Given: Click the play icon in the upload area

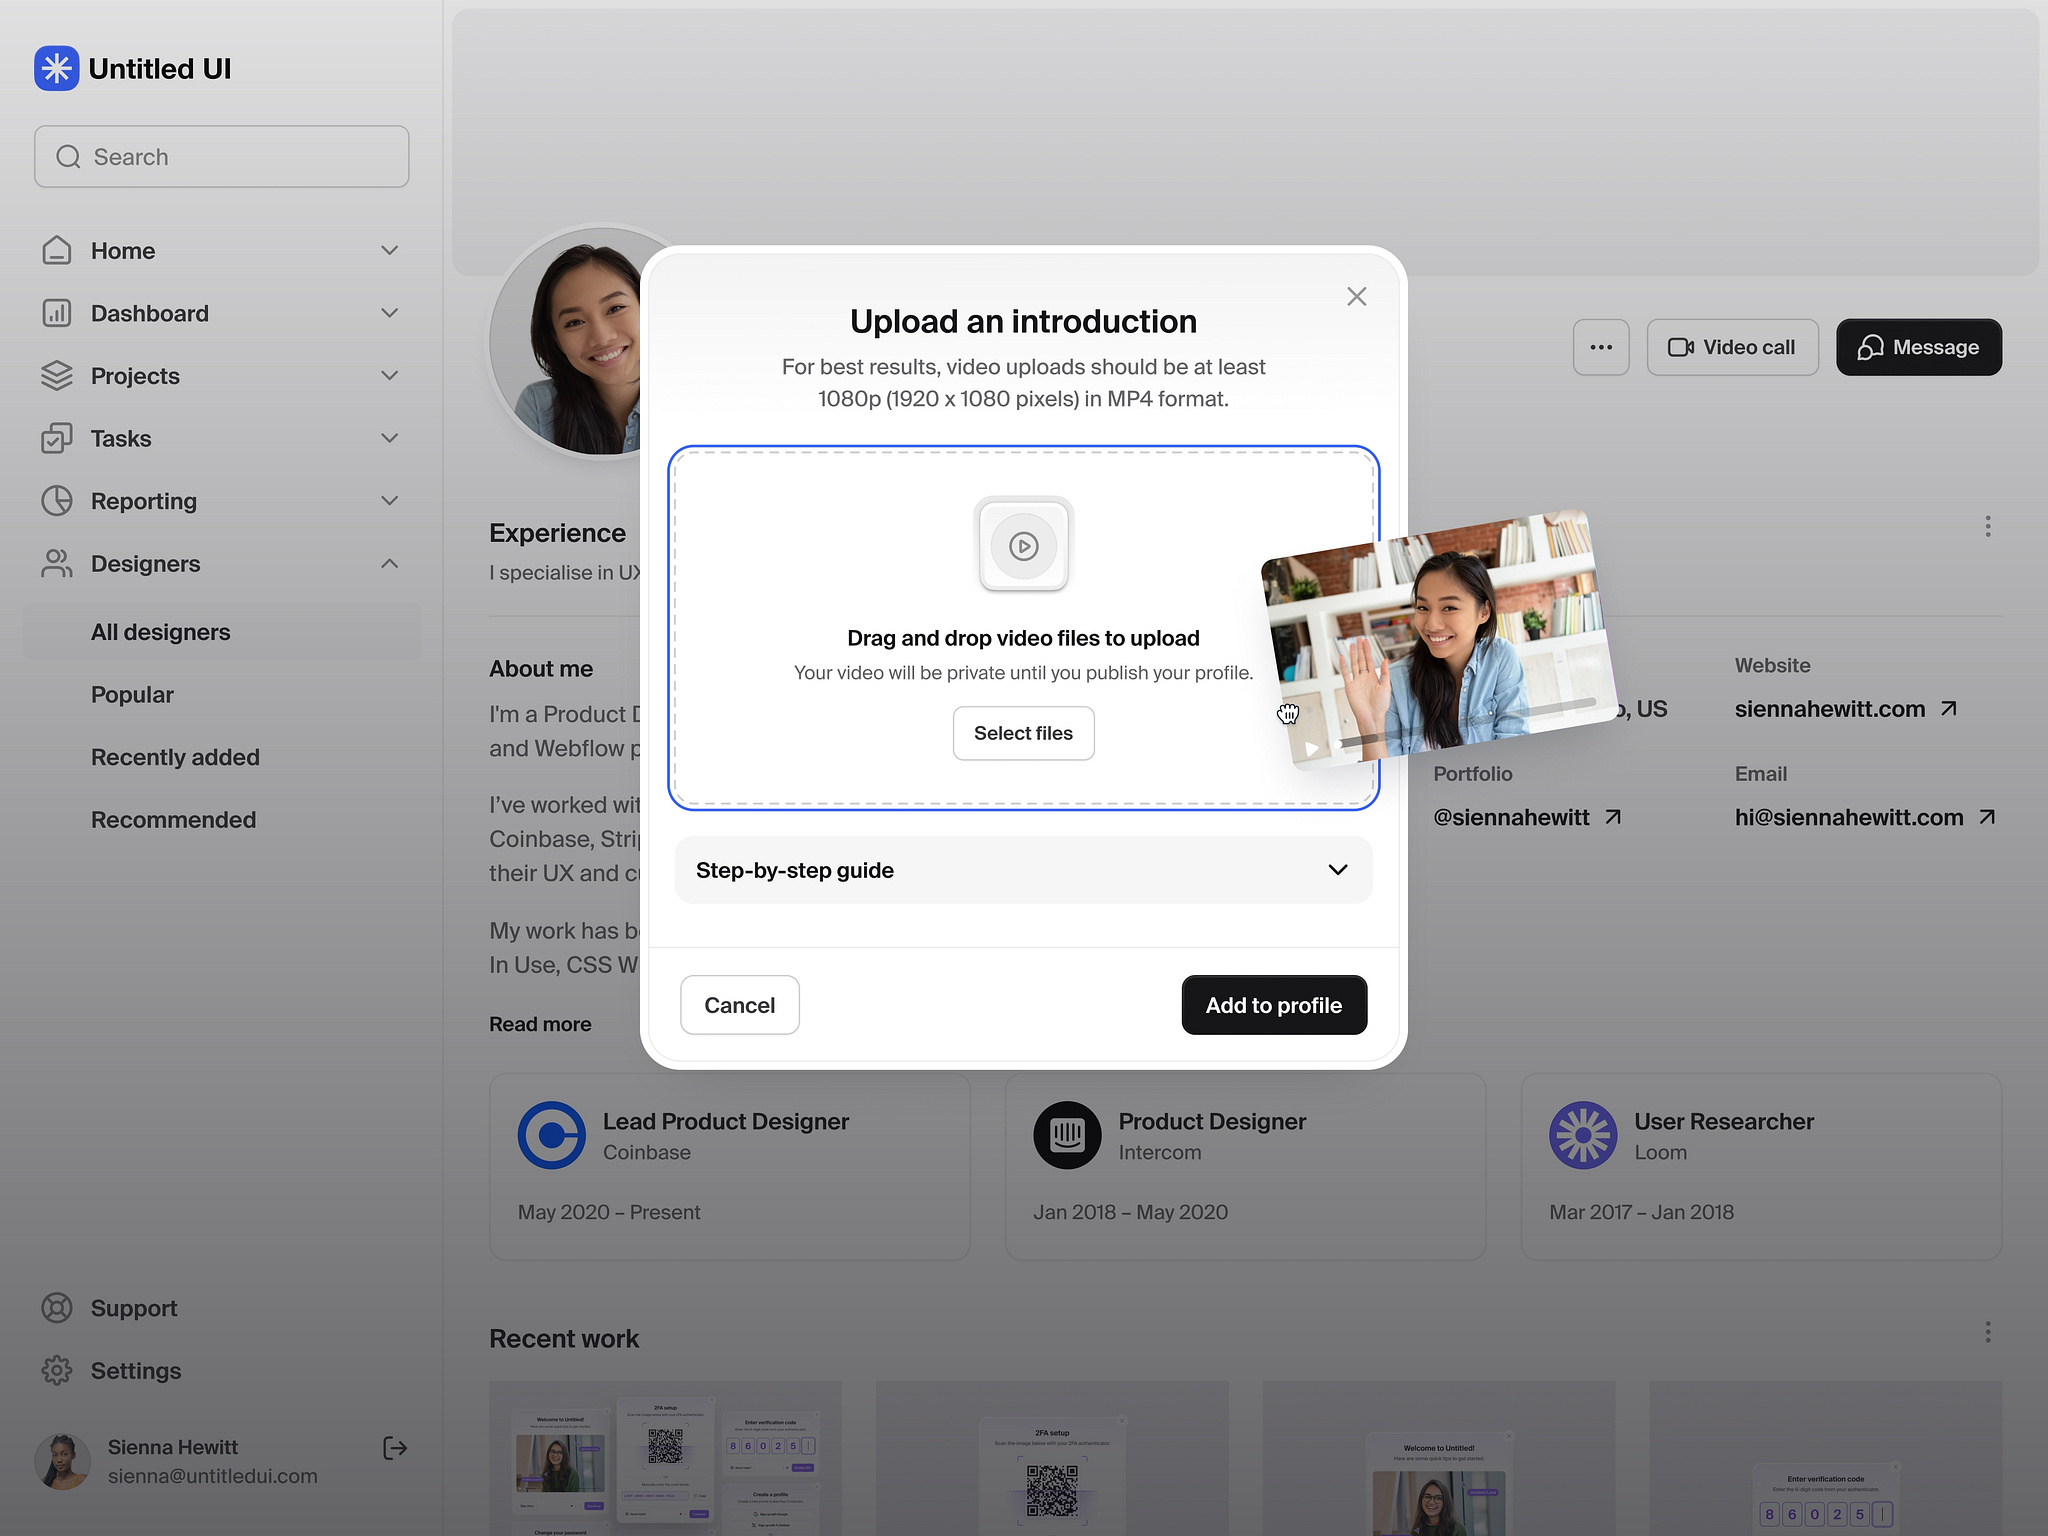Looking at the screenshot, I should tap(1023, 546).
